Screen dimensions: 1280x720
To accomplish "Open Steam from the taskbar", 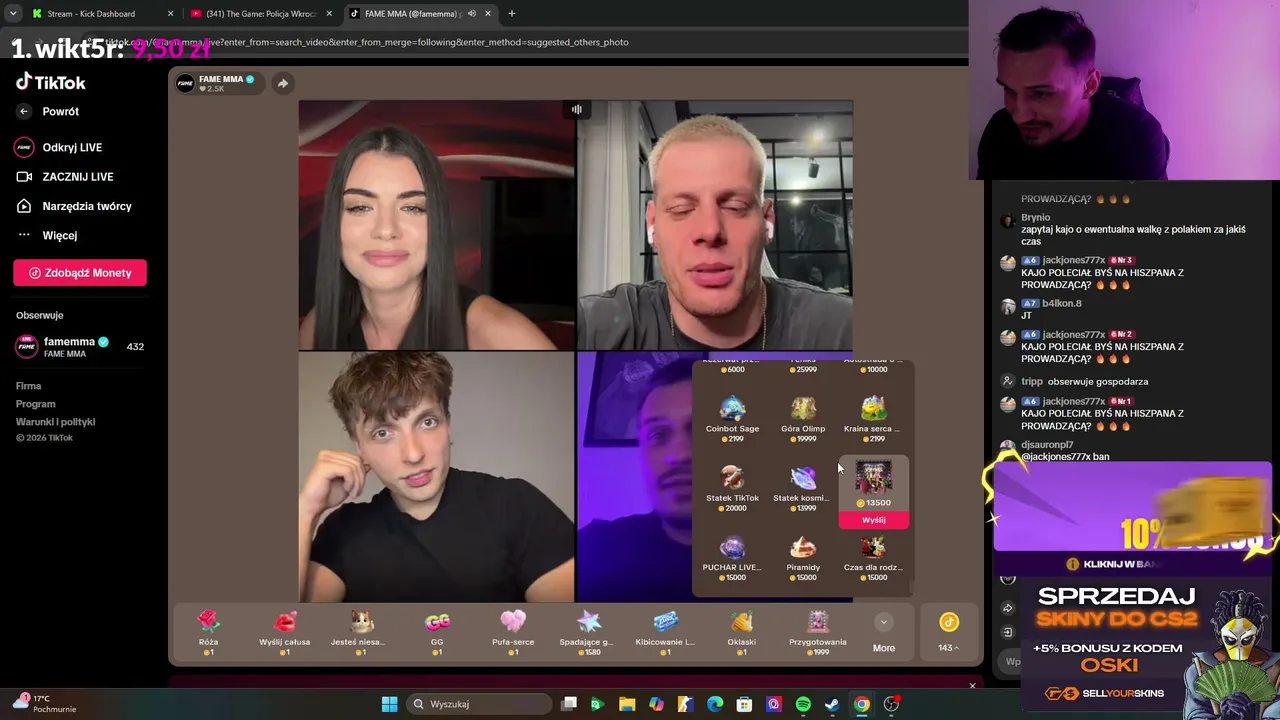I will (x=832, y=704).
